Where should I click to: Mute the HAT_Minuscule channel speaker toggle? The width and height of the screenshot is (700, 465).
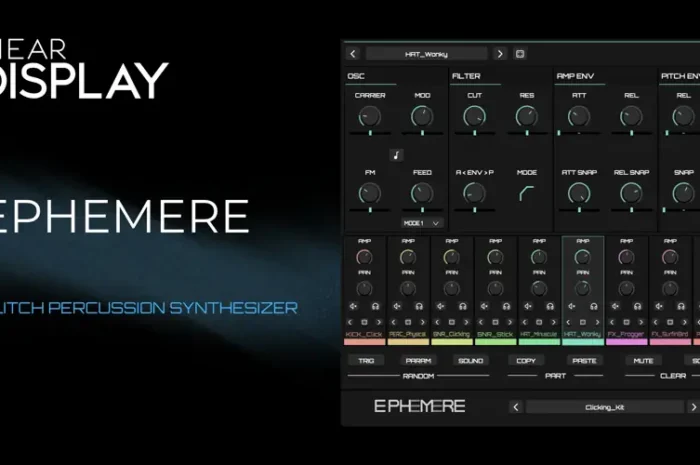tap(528, 306)
